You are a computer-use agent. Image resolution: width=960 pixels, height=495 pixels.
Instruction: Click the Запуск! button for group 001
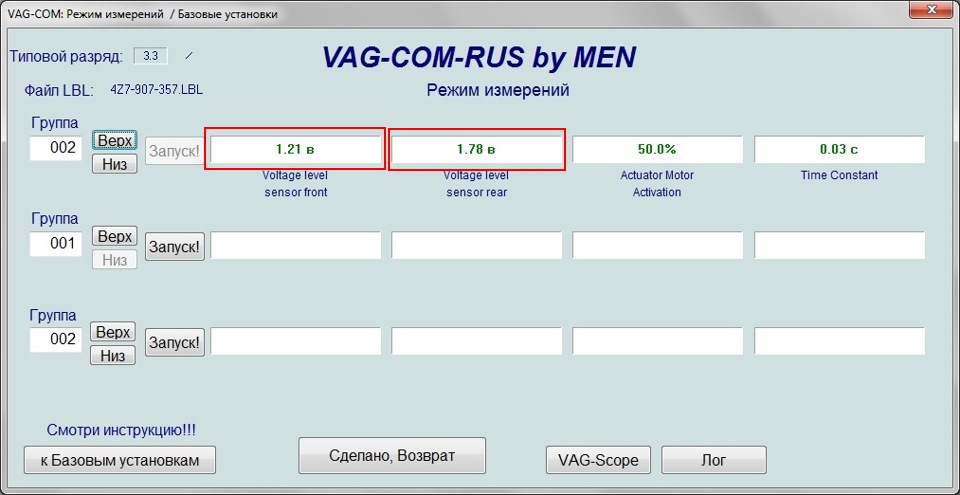[175, 248]
